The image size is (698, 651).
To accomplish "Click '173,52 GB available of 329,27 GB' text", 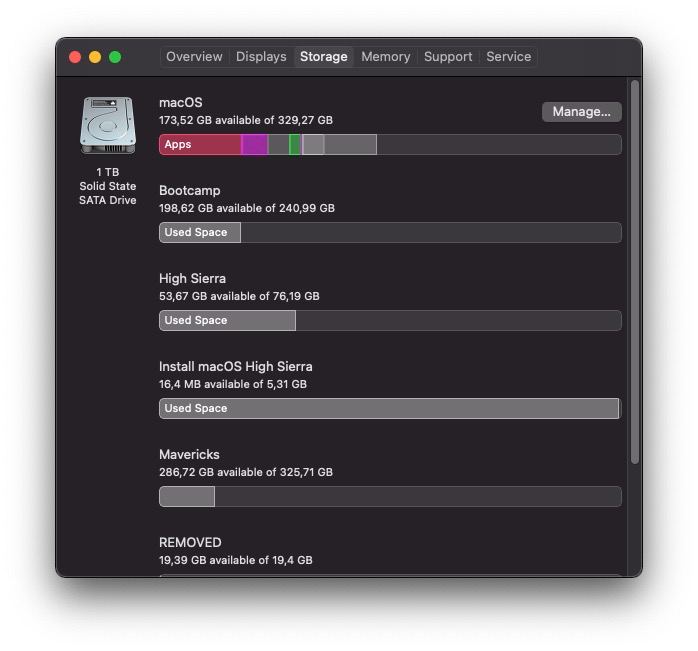I will (246, 120).
